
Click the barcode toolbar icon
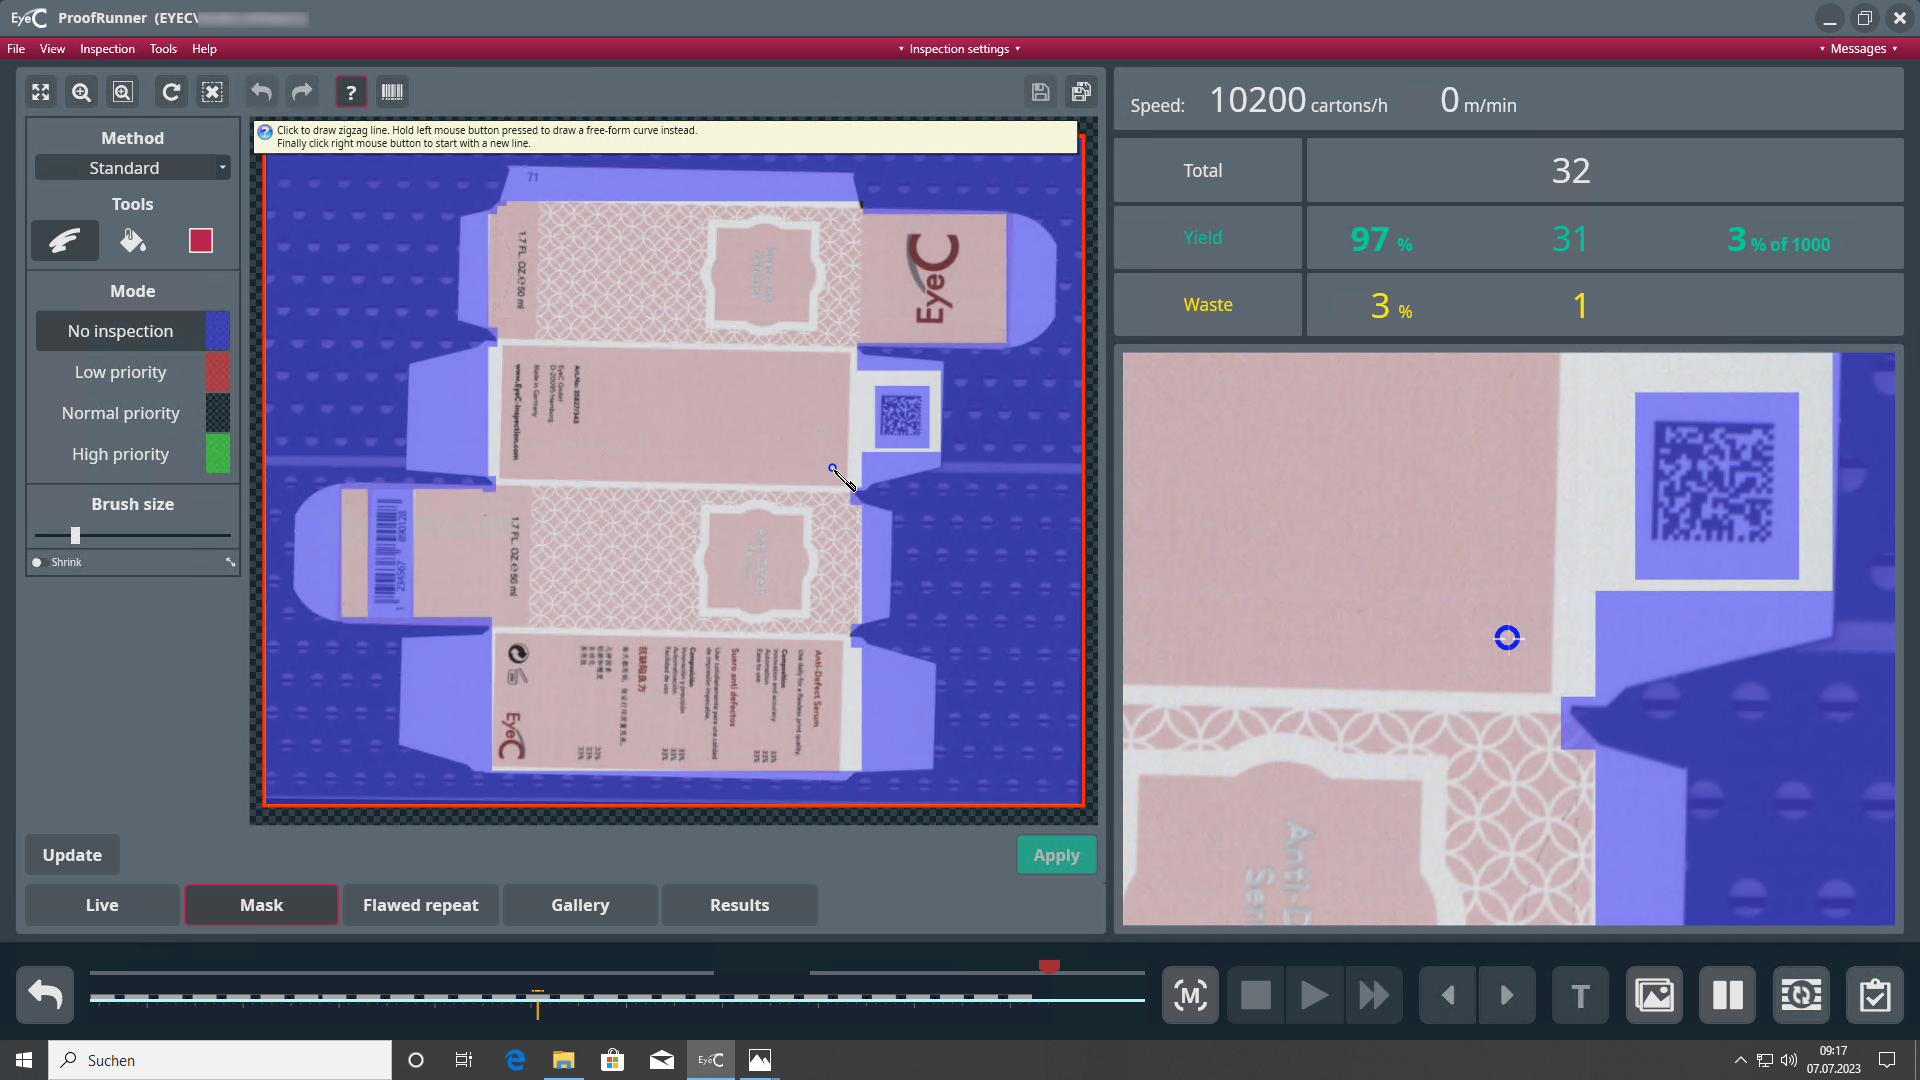[392, 92]
